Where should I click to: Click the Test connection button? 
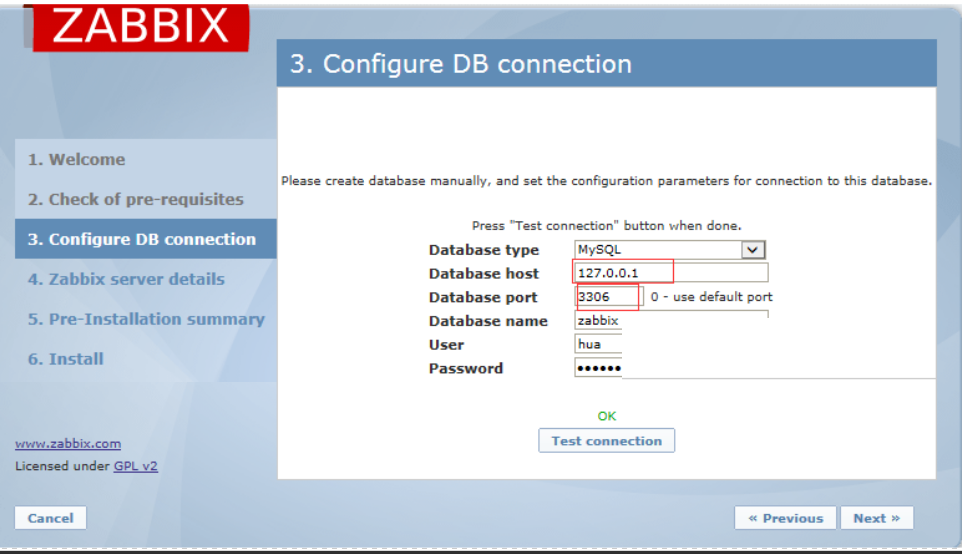coord(606,441)
